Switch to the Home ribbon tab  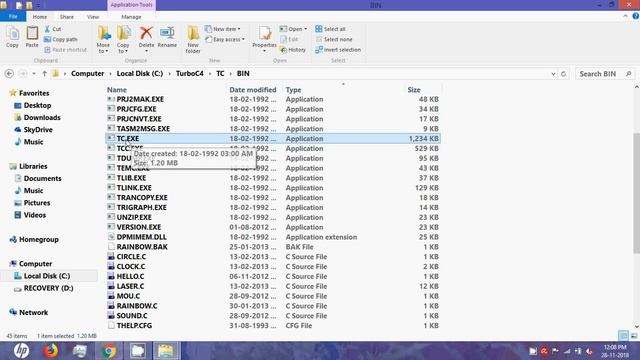point(40,17)
